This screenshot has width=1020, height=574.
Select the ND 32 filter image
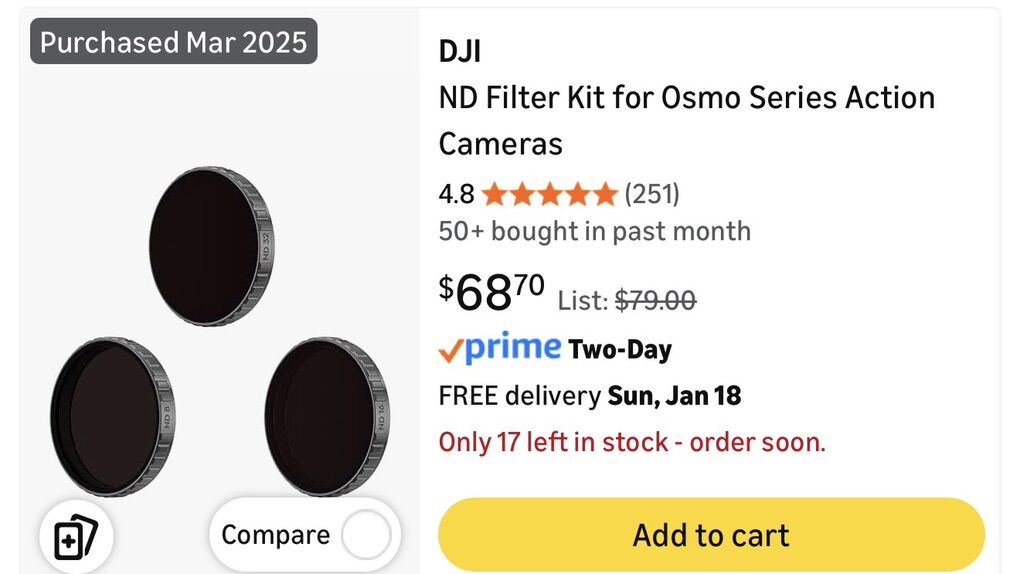pos(211,245)
